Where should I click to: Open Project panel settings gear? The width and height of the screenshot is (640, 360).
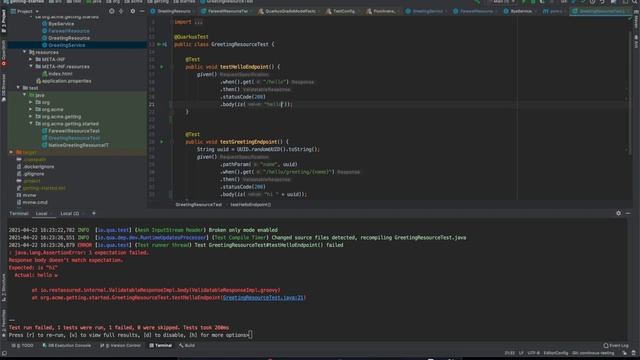[x=133, y=11]
